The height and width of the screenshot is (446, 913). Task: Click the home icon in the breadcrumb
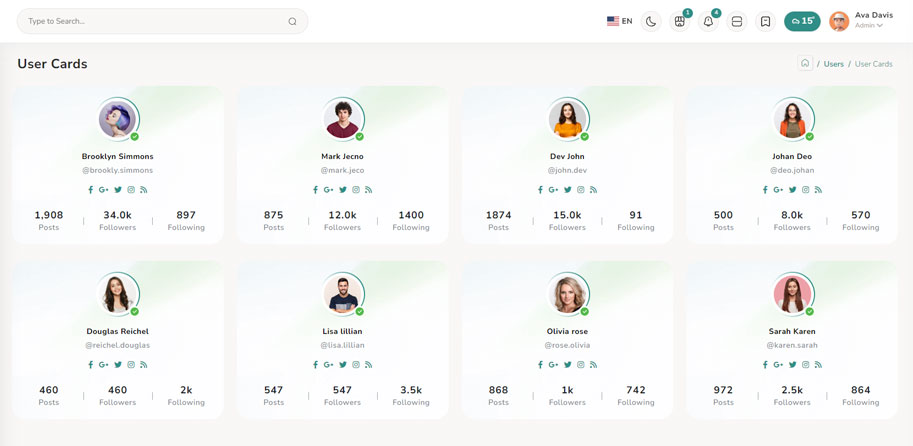(x=805, y=63)
